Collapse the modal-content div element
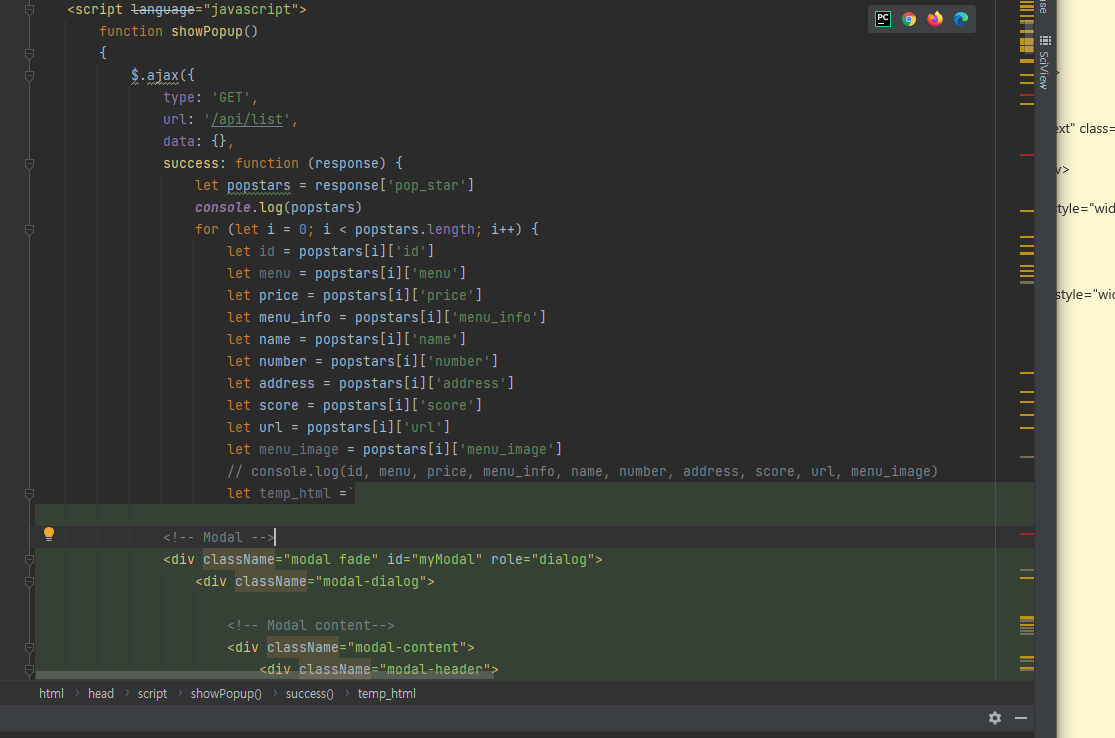The height and width of the screenshot is (738, 1115). tap(29, 648)
